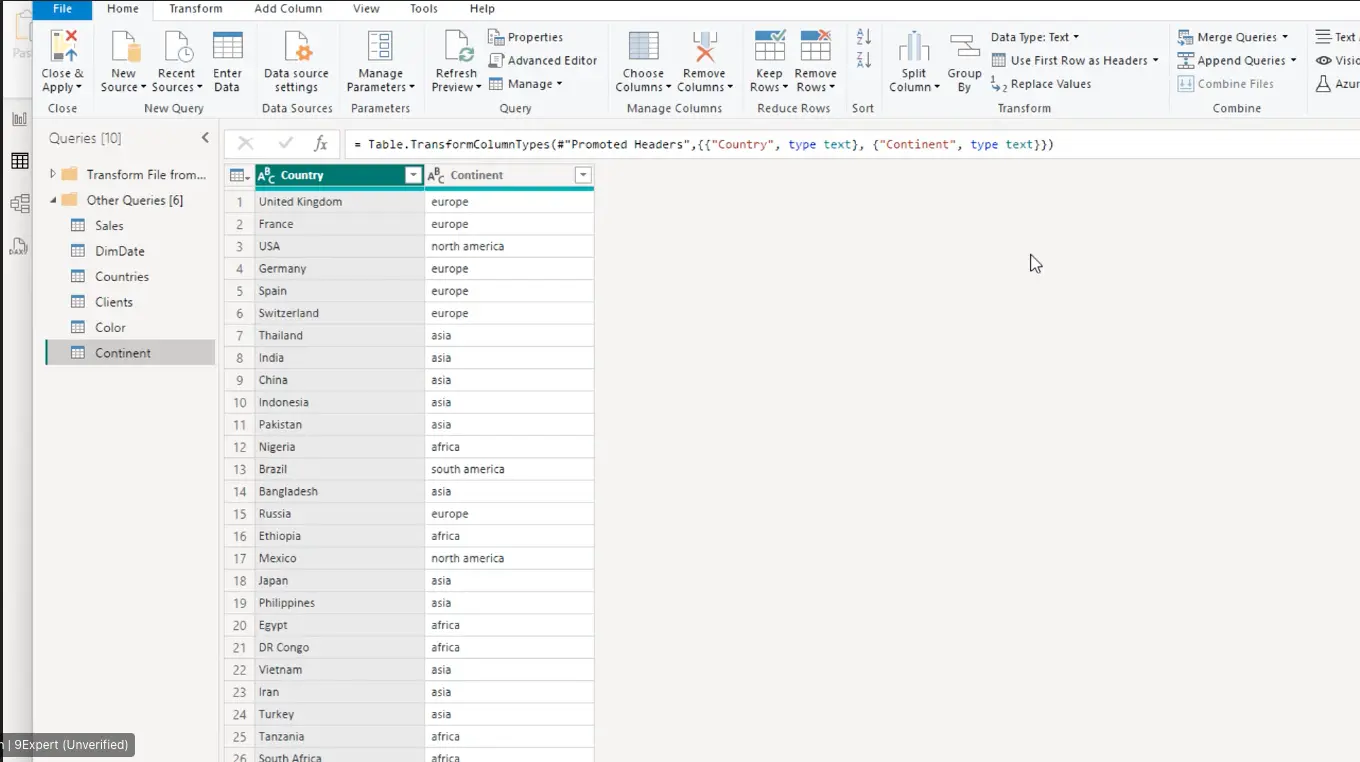Sort ascending using the A-Z icon

(864, 37)
